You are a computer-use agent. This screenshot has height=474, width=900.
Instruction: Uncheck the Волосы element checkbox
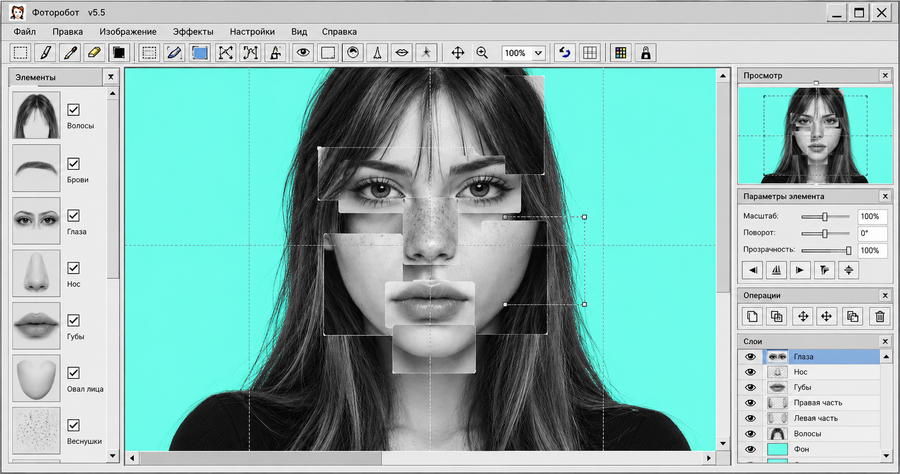click(x=73, y=110)
